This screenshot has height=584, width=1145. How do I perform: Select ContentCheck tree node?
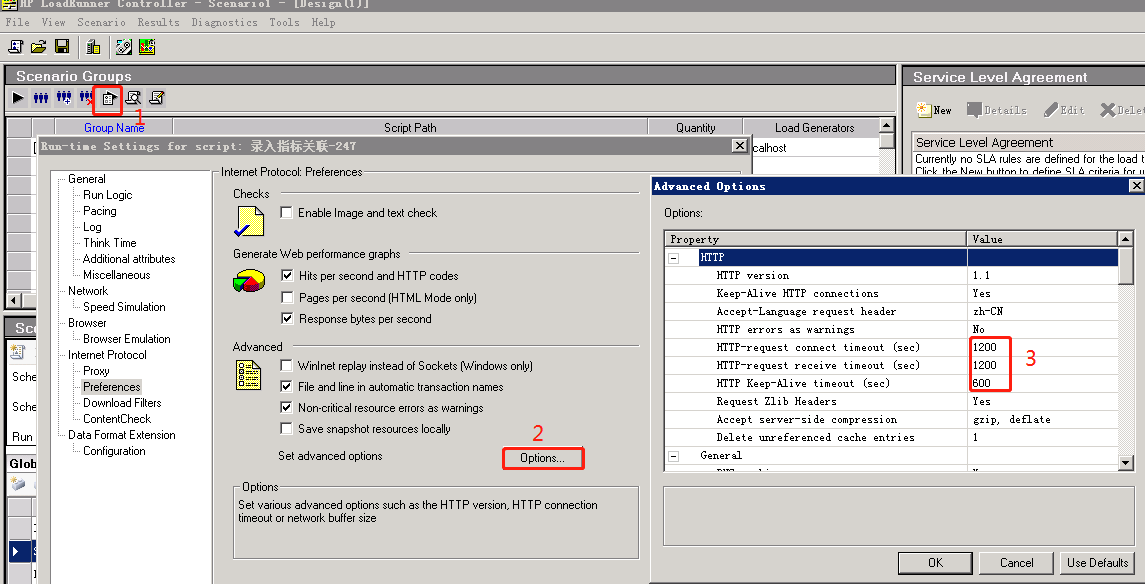coord(117,419)
